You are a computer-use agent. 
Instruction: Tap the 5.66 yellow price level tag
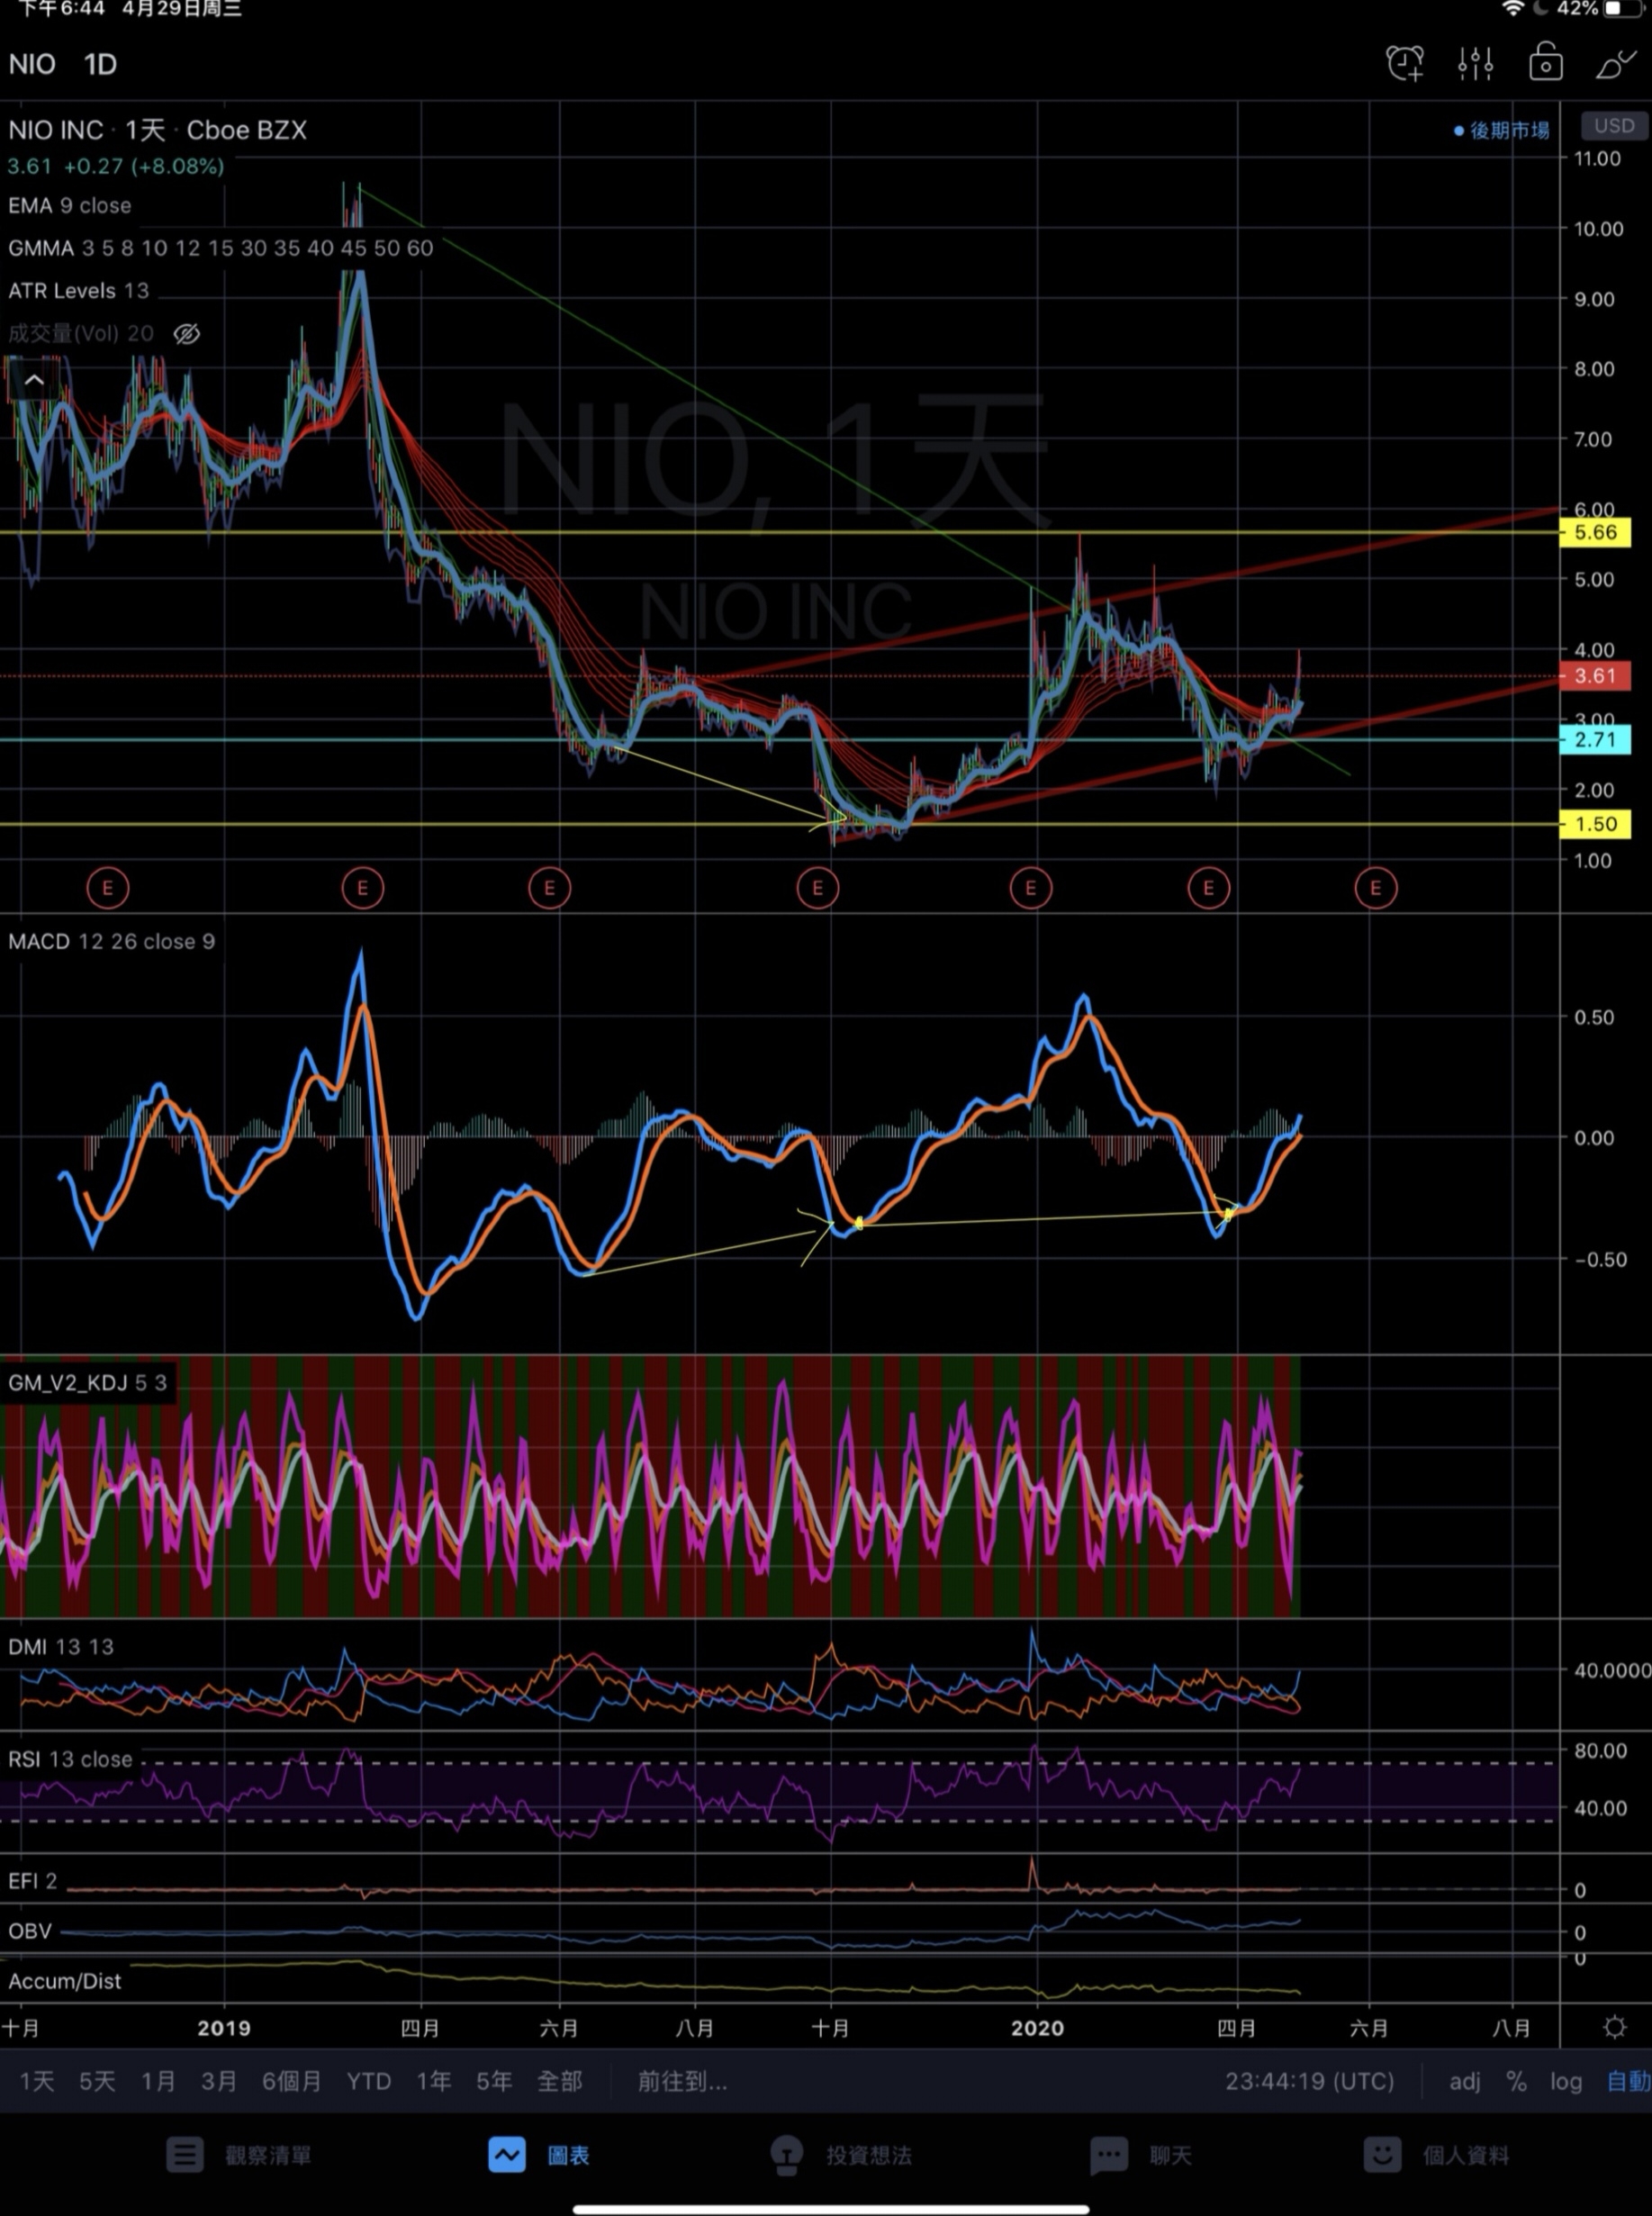(1596, 532)
